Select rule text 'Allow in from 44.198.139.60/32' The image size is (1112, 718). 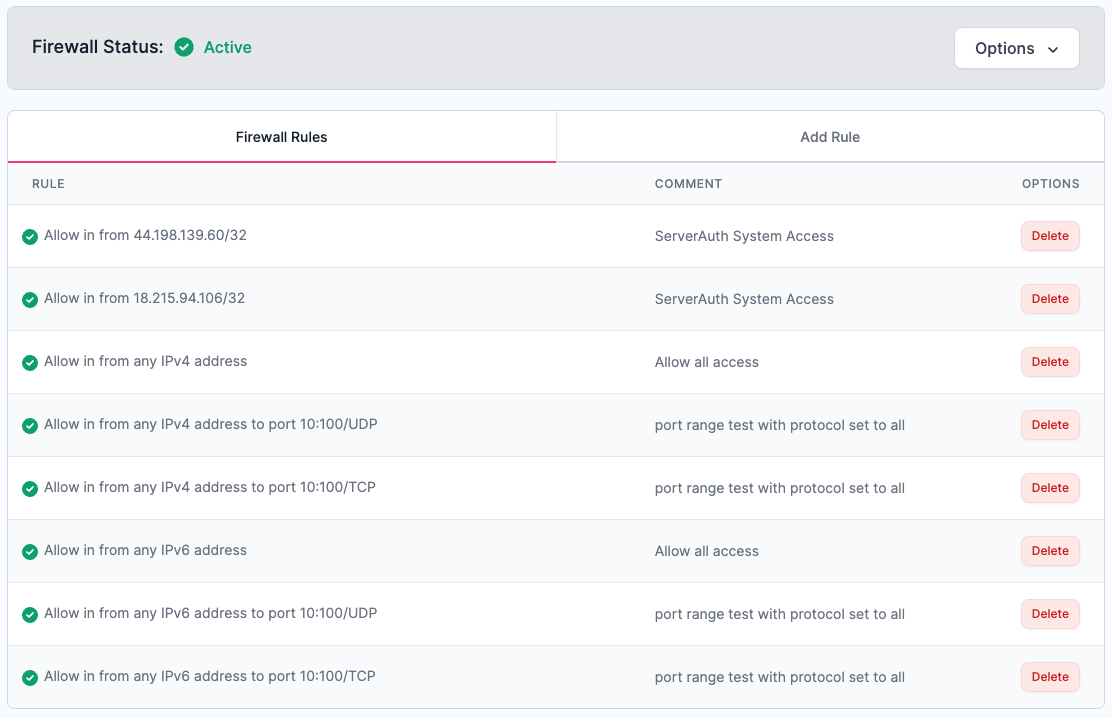pyautogui.click(x=145, y=236)
